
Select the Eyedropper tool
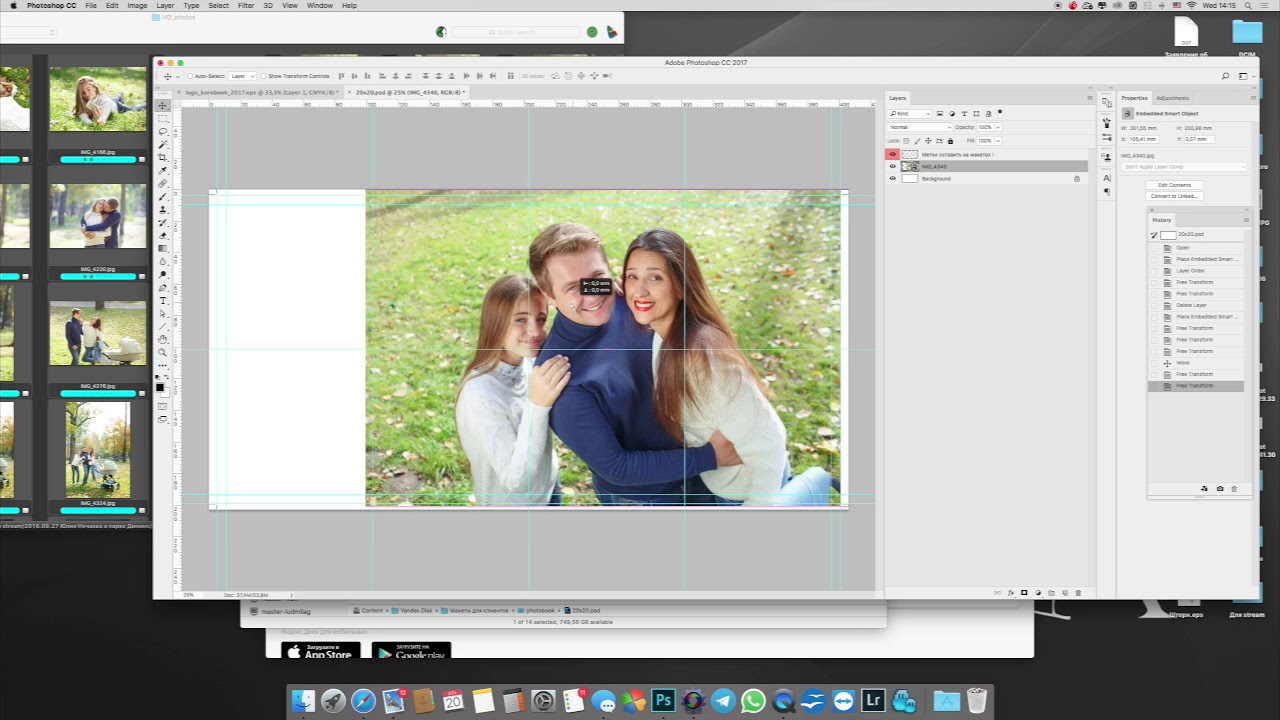click(163, 171)
